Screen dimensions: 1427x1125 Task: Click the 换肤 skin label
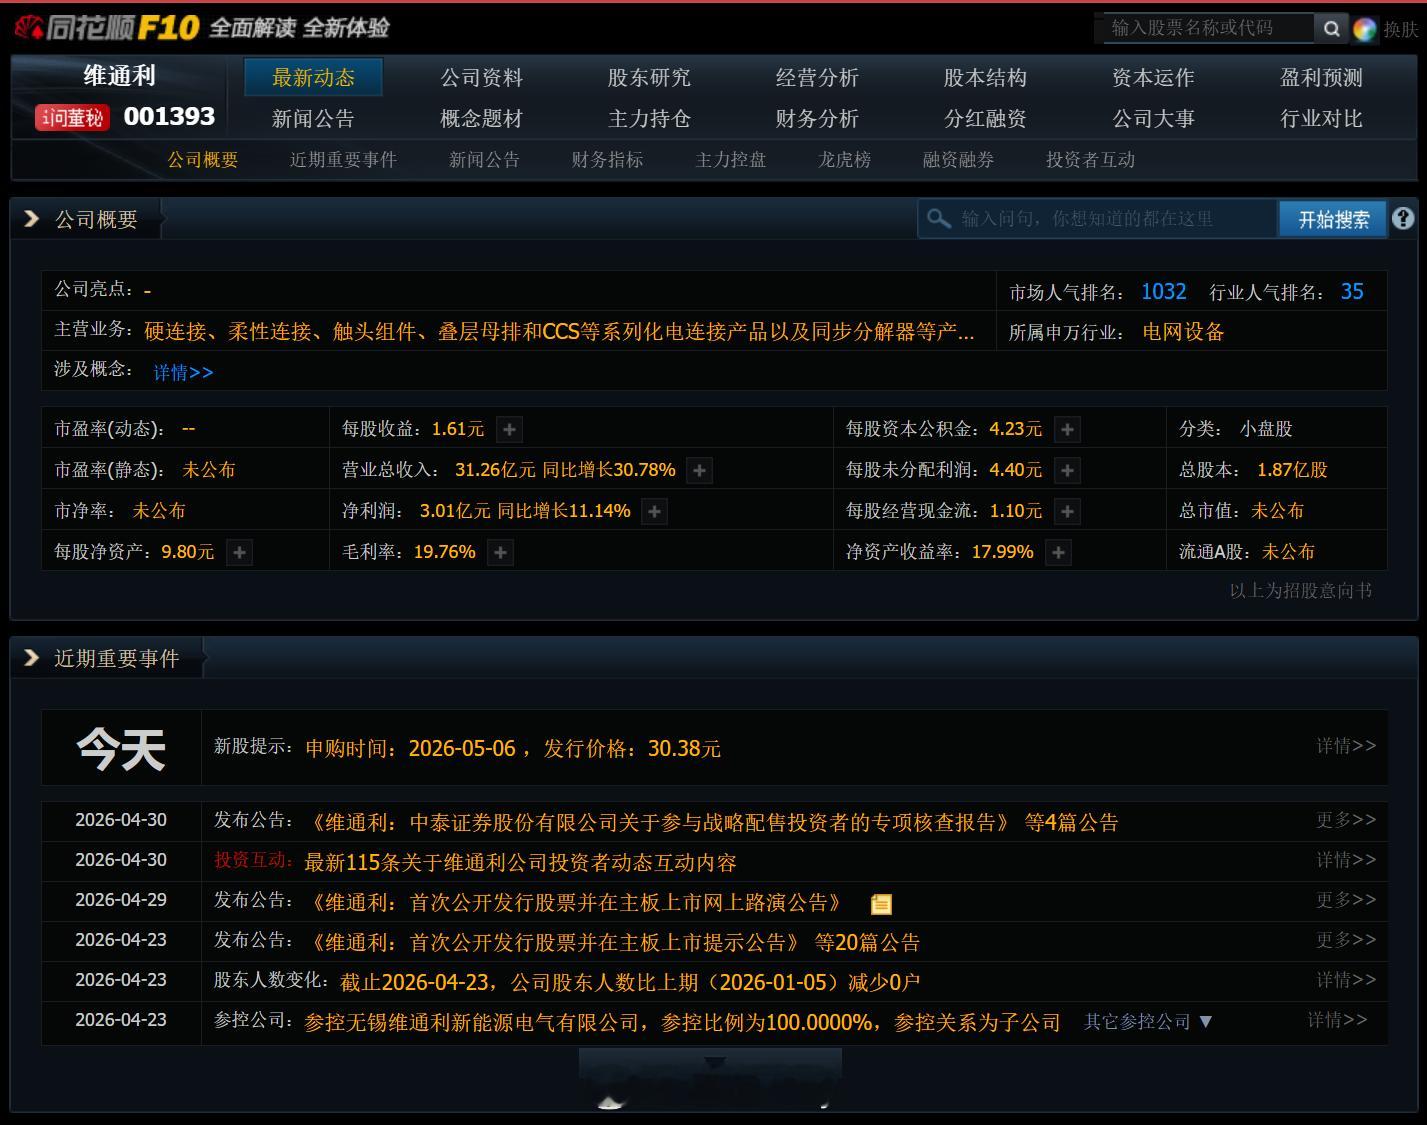click(1400, 29)
